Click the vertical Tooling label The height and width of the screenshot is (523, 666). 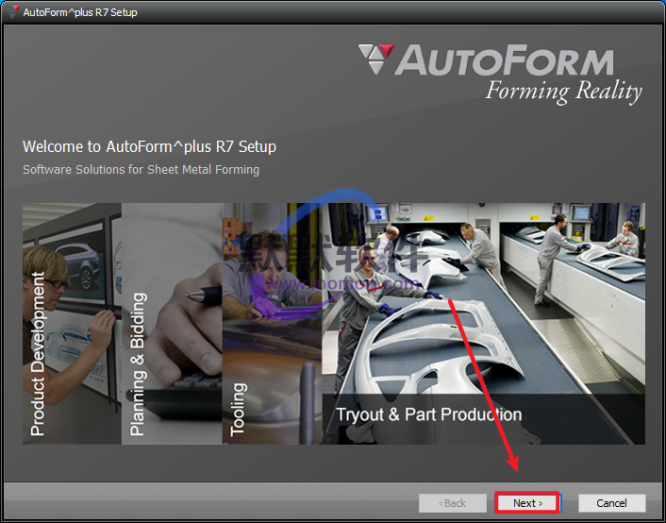click(238, 408)
